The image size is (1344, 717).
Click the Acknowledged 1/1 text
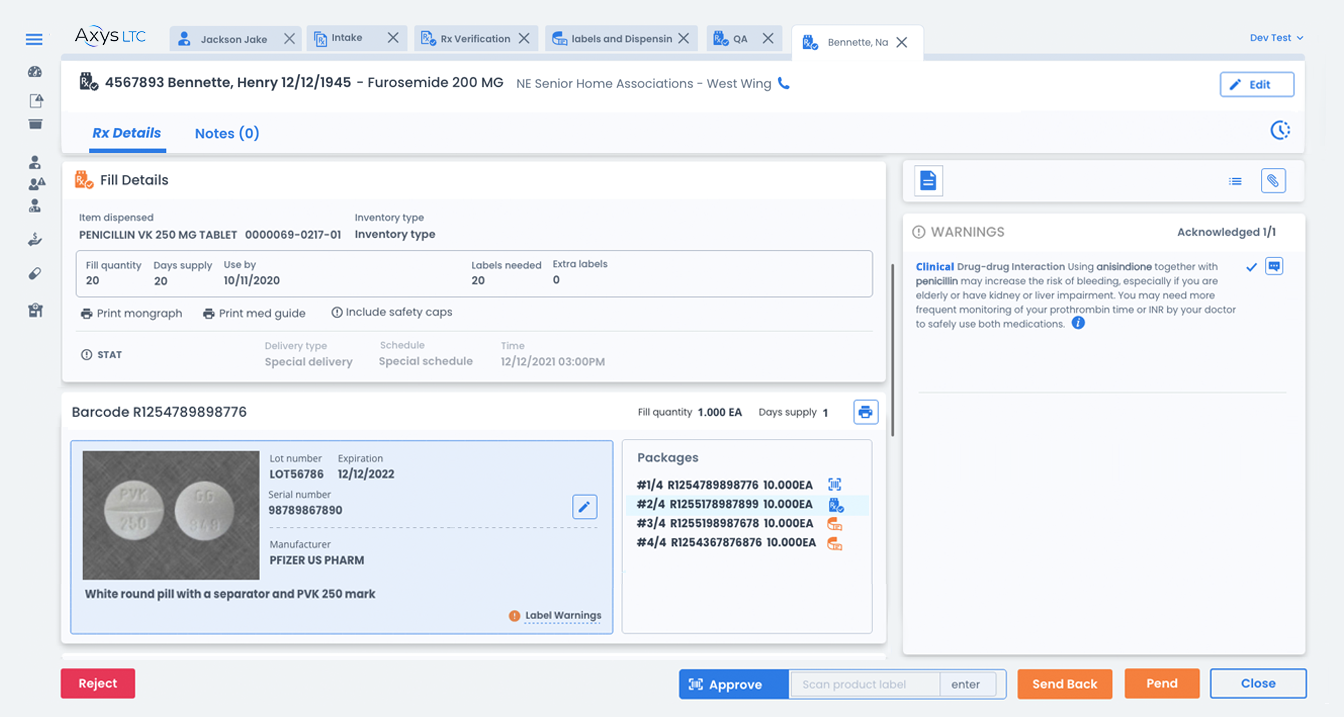point(1226,232)
